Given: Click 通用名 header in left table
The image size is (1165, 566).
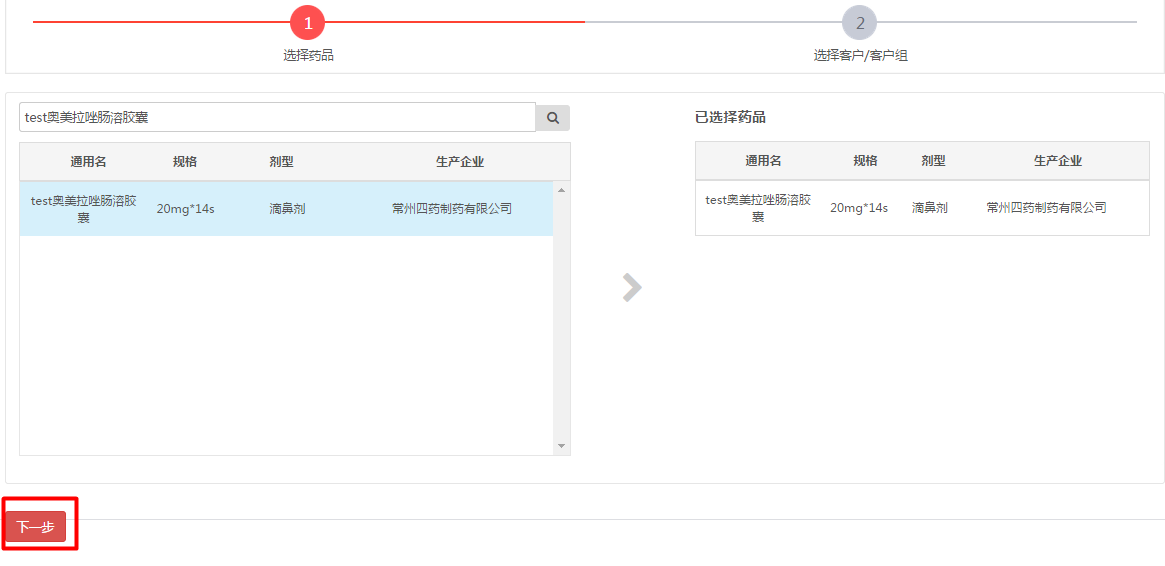Looking at the screenshot, I should 88,162.
